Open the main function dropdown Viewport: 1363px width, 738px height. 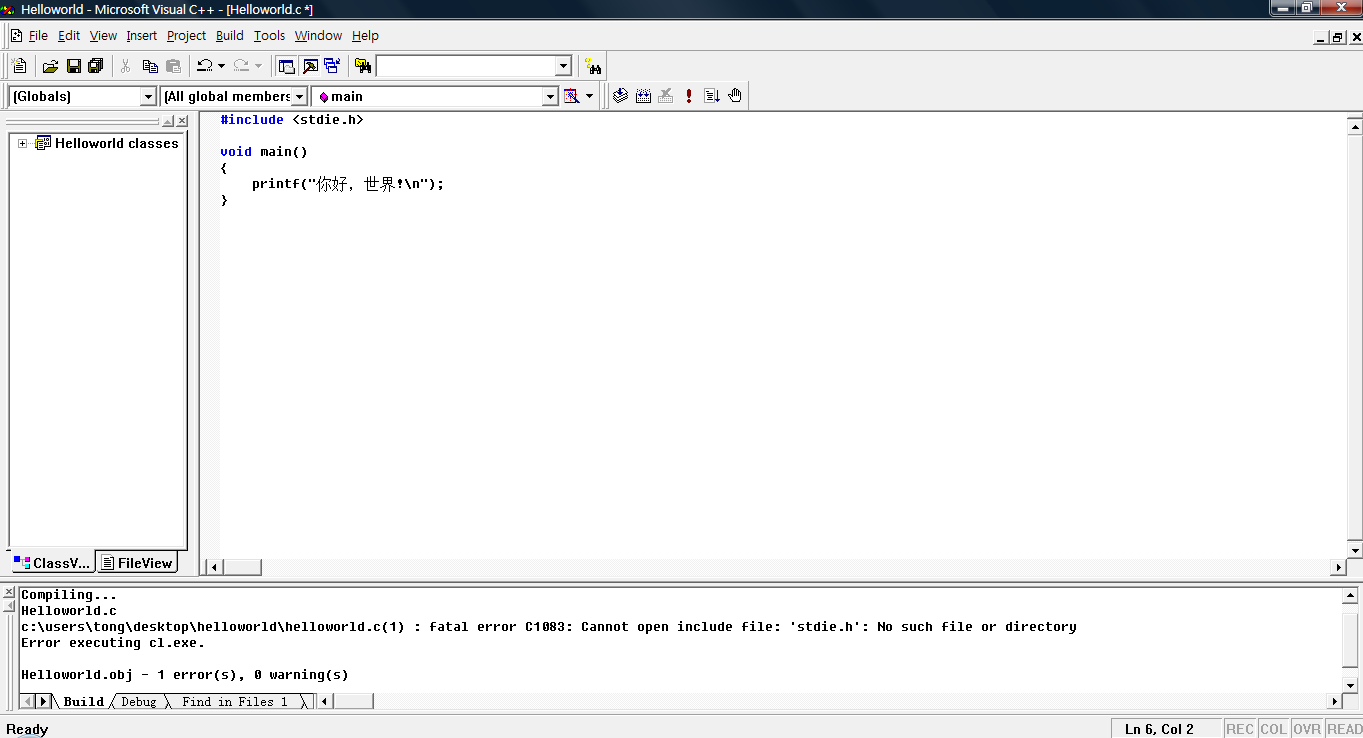click(549, 96)
